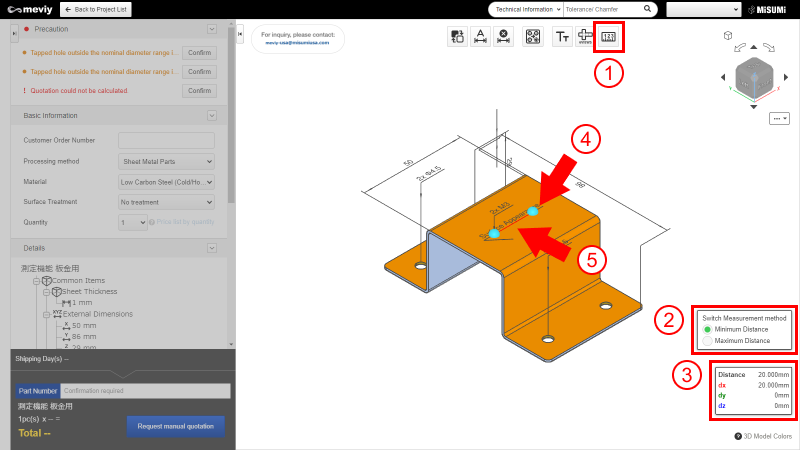Click the 3D Model Colors help icon
Screen dimensions: 800x450
point(738,436)
